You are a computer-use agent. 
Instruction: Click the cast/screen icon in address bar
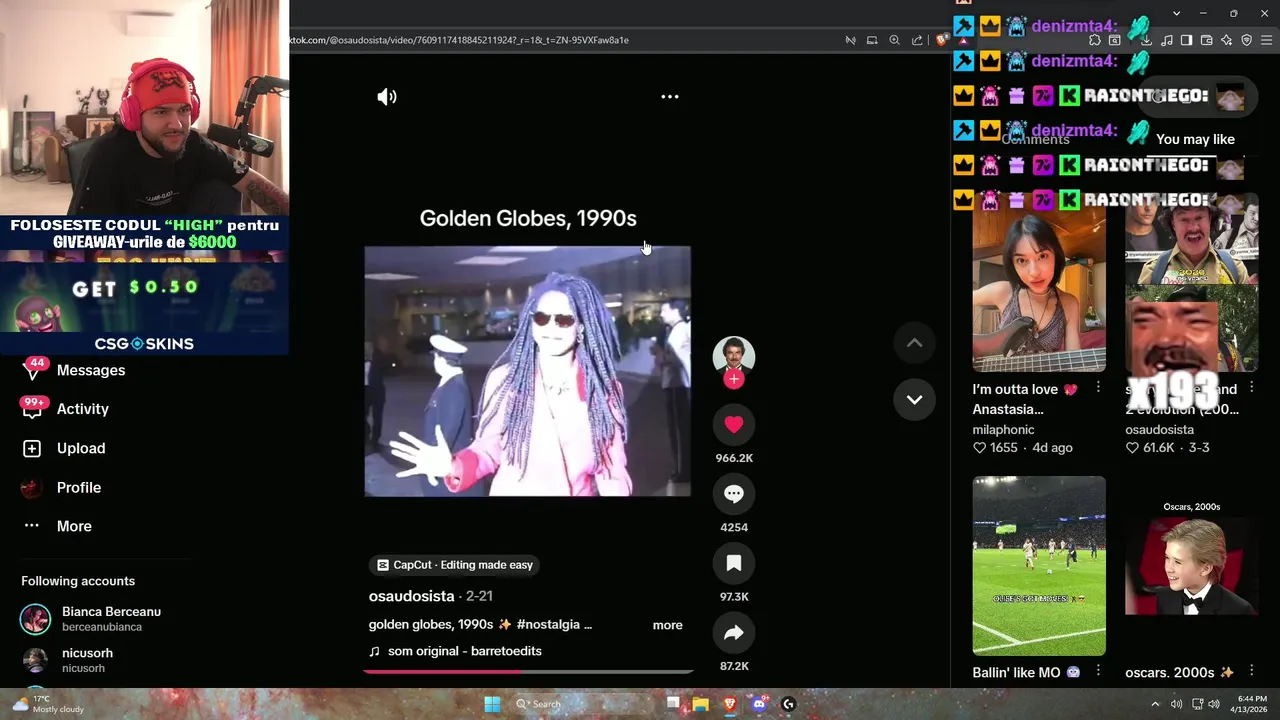coord(872,40)
